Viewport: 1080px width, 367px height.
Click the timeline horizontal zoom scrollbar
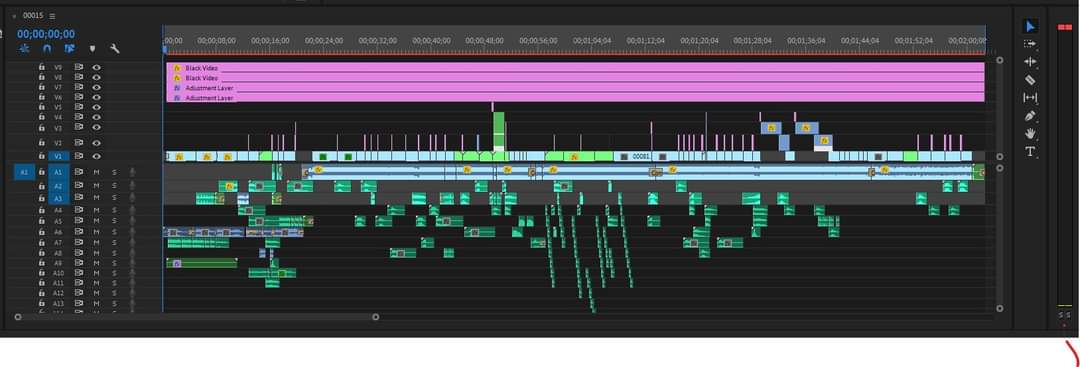click(x=196, y=317)
